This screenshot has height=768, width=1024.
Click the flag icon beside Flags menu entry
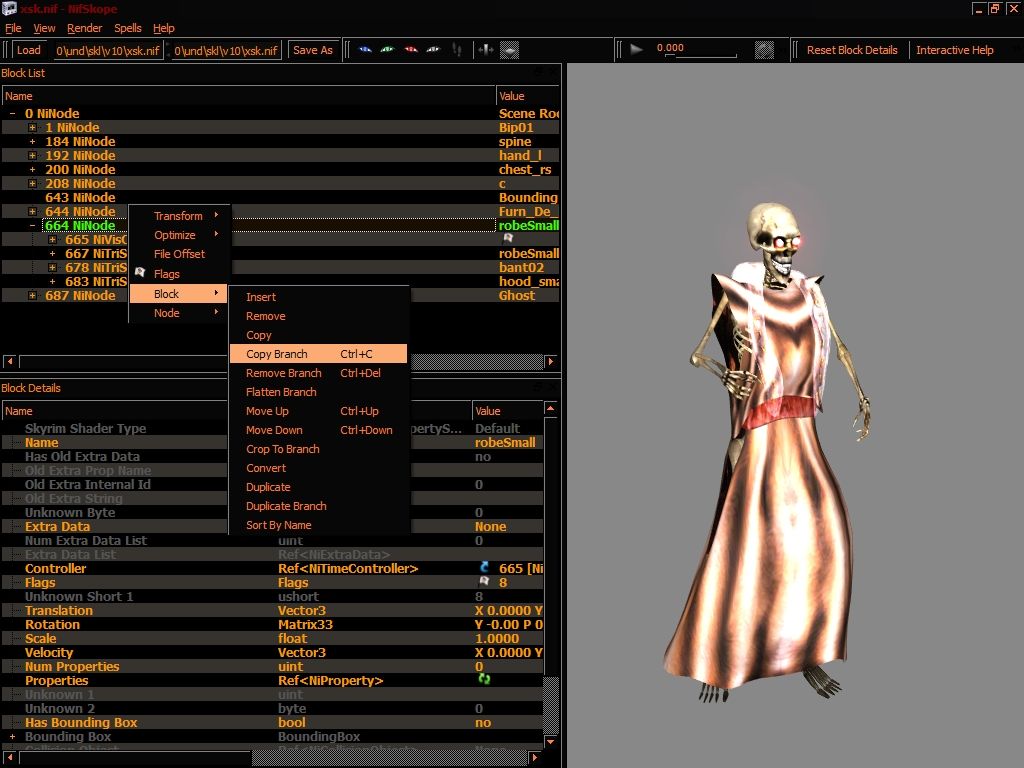coord(140,273)
